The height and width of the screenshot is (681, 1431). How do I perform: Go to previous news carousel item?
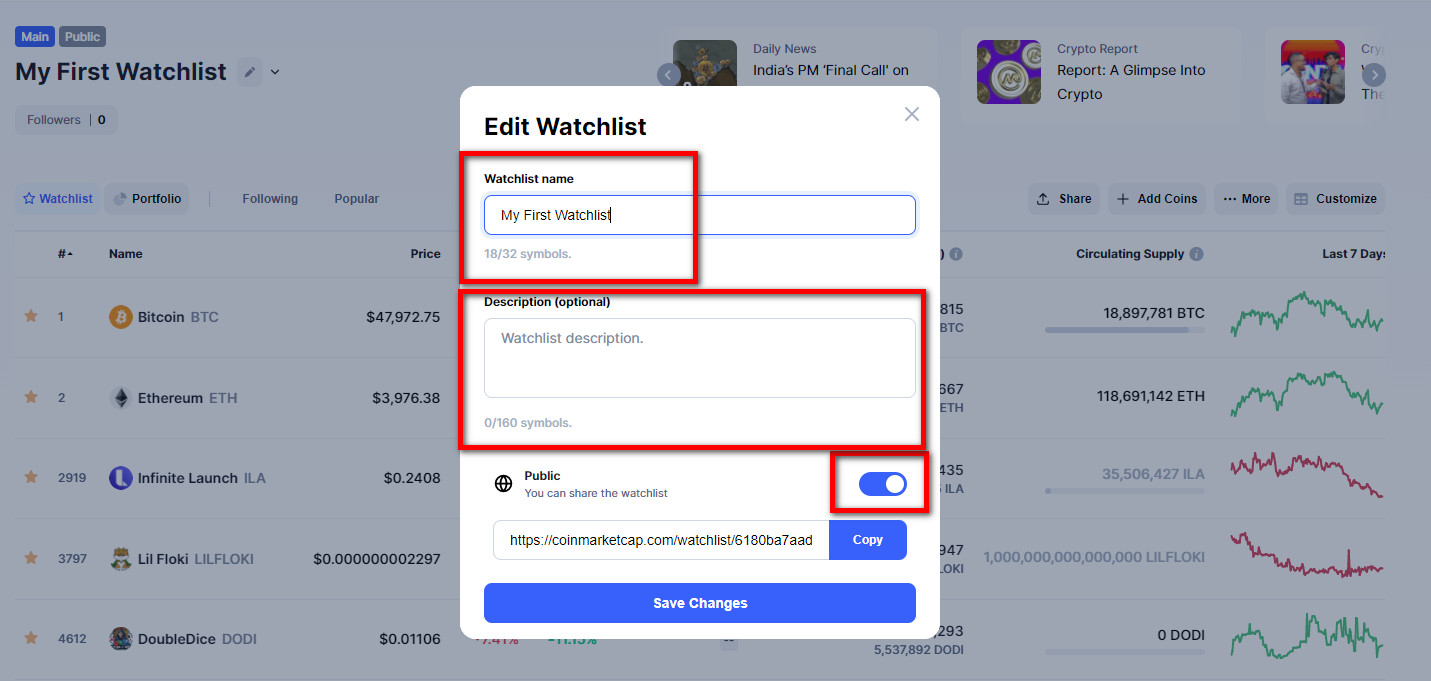669,74
